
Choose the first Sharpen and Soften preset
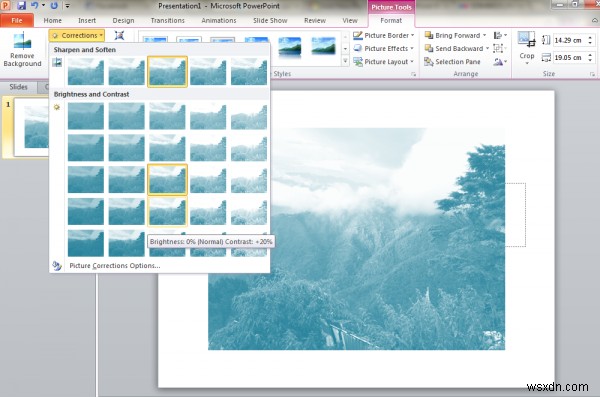86,72
